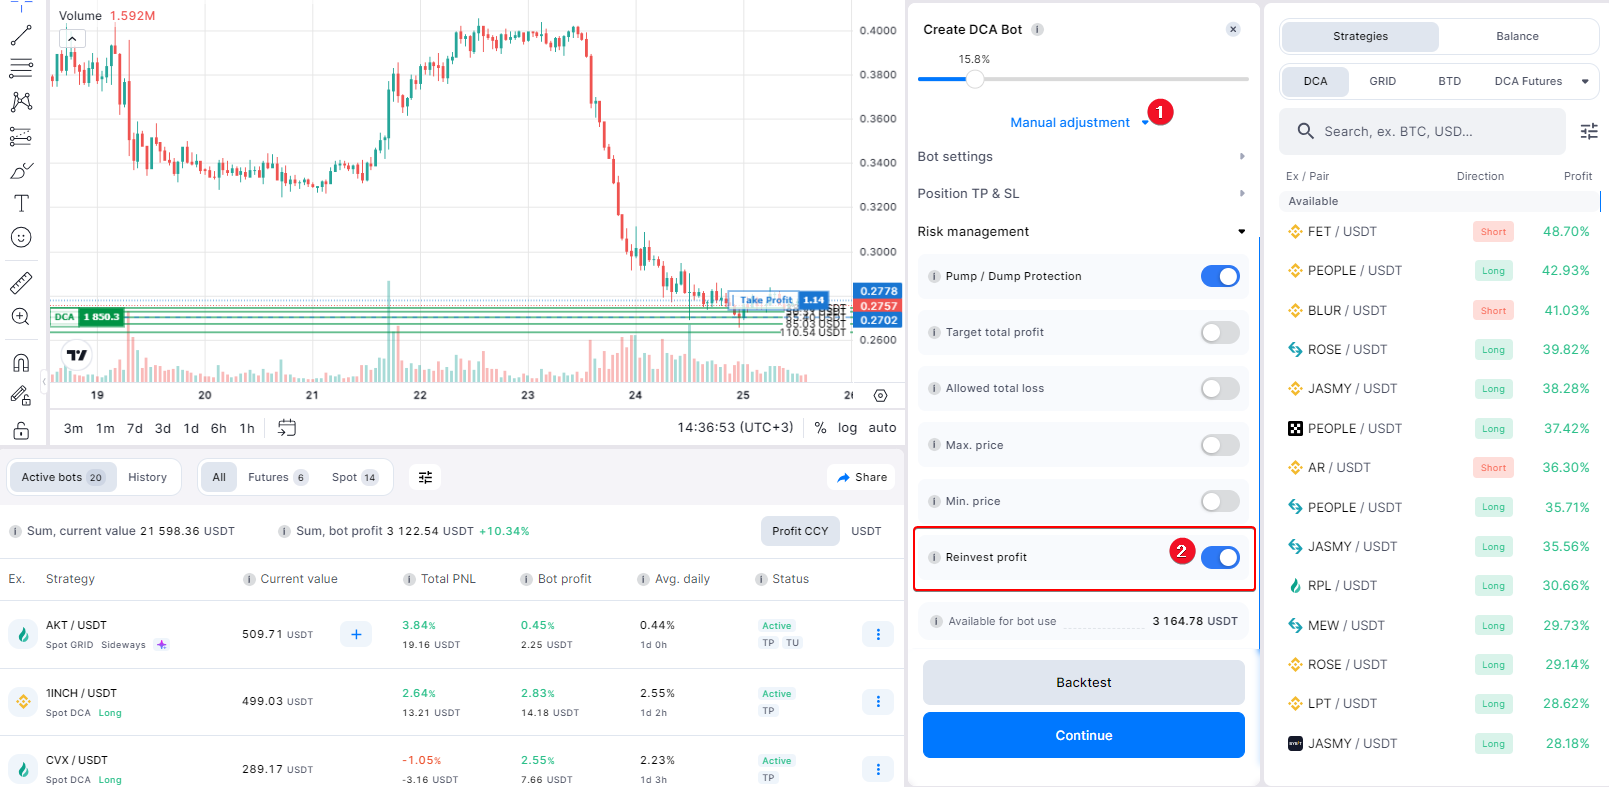The image size is (1609, 787).
Task: Open the History tab
Action: coord(147,478)
